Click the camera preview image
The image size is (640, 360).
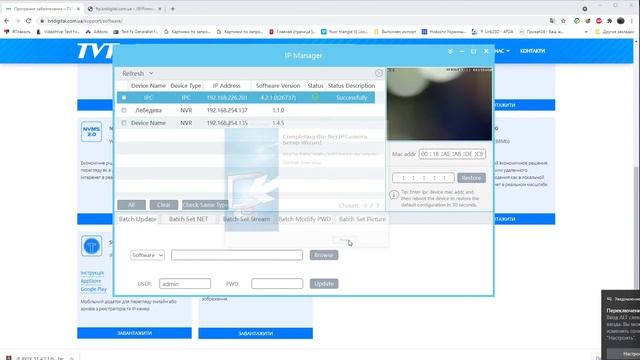click(439, 104)
